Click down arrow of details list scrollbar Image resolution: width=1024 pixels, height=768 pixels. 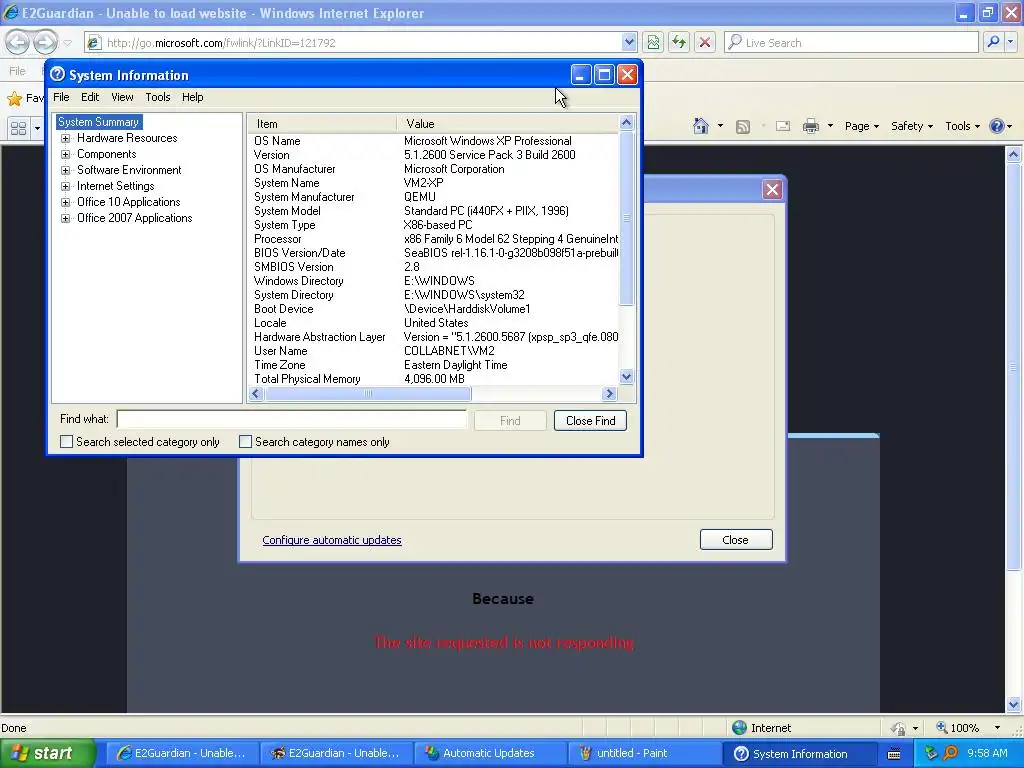pyautogui.click(x=626, y=377)
